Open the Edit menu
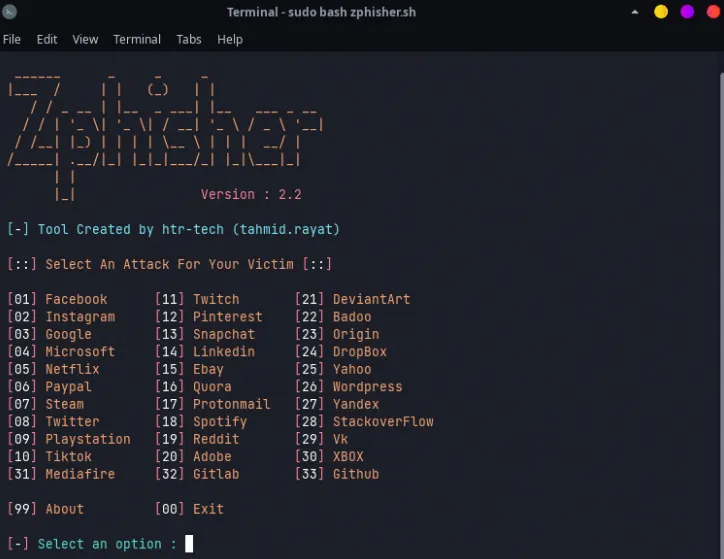The image size is (724, 559). [x=47, y=40]
